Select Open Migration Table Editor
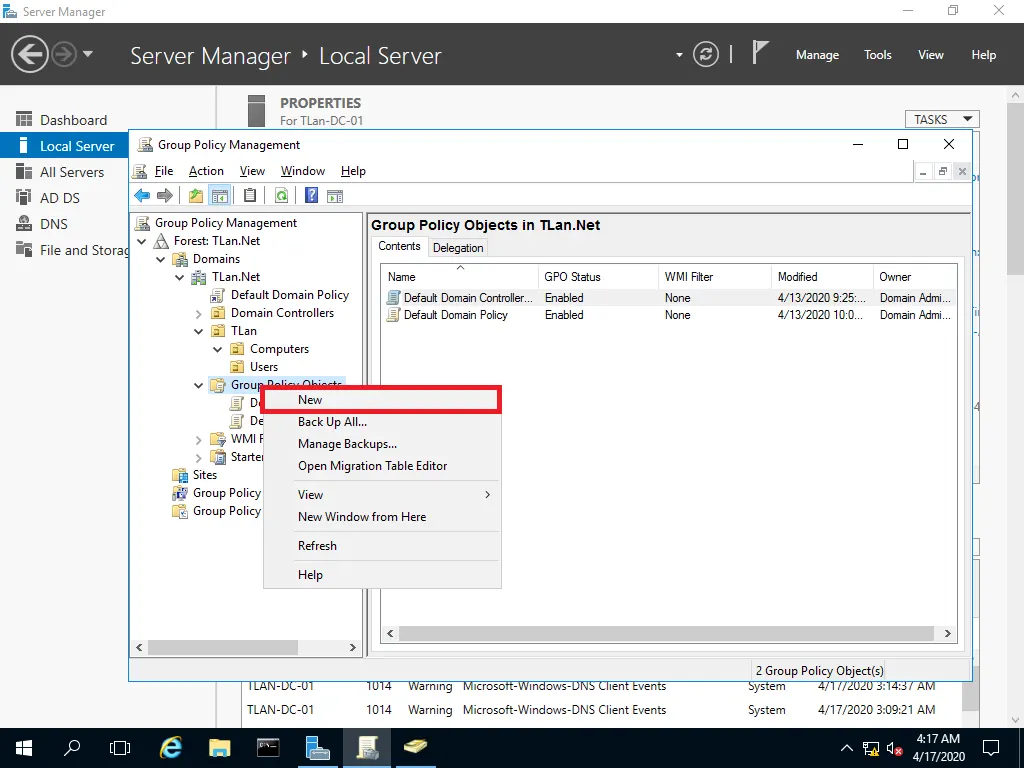Image resolution: width=1024 pixels, height=768 pixels. (382, 466)
